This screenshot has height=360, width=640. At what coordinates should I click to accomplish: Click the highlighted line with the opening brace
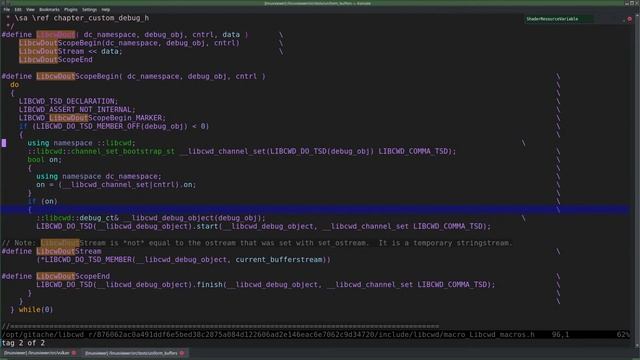[314, 210]
